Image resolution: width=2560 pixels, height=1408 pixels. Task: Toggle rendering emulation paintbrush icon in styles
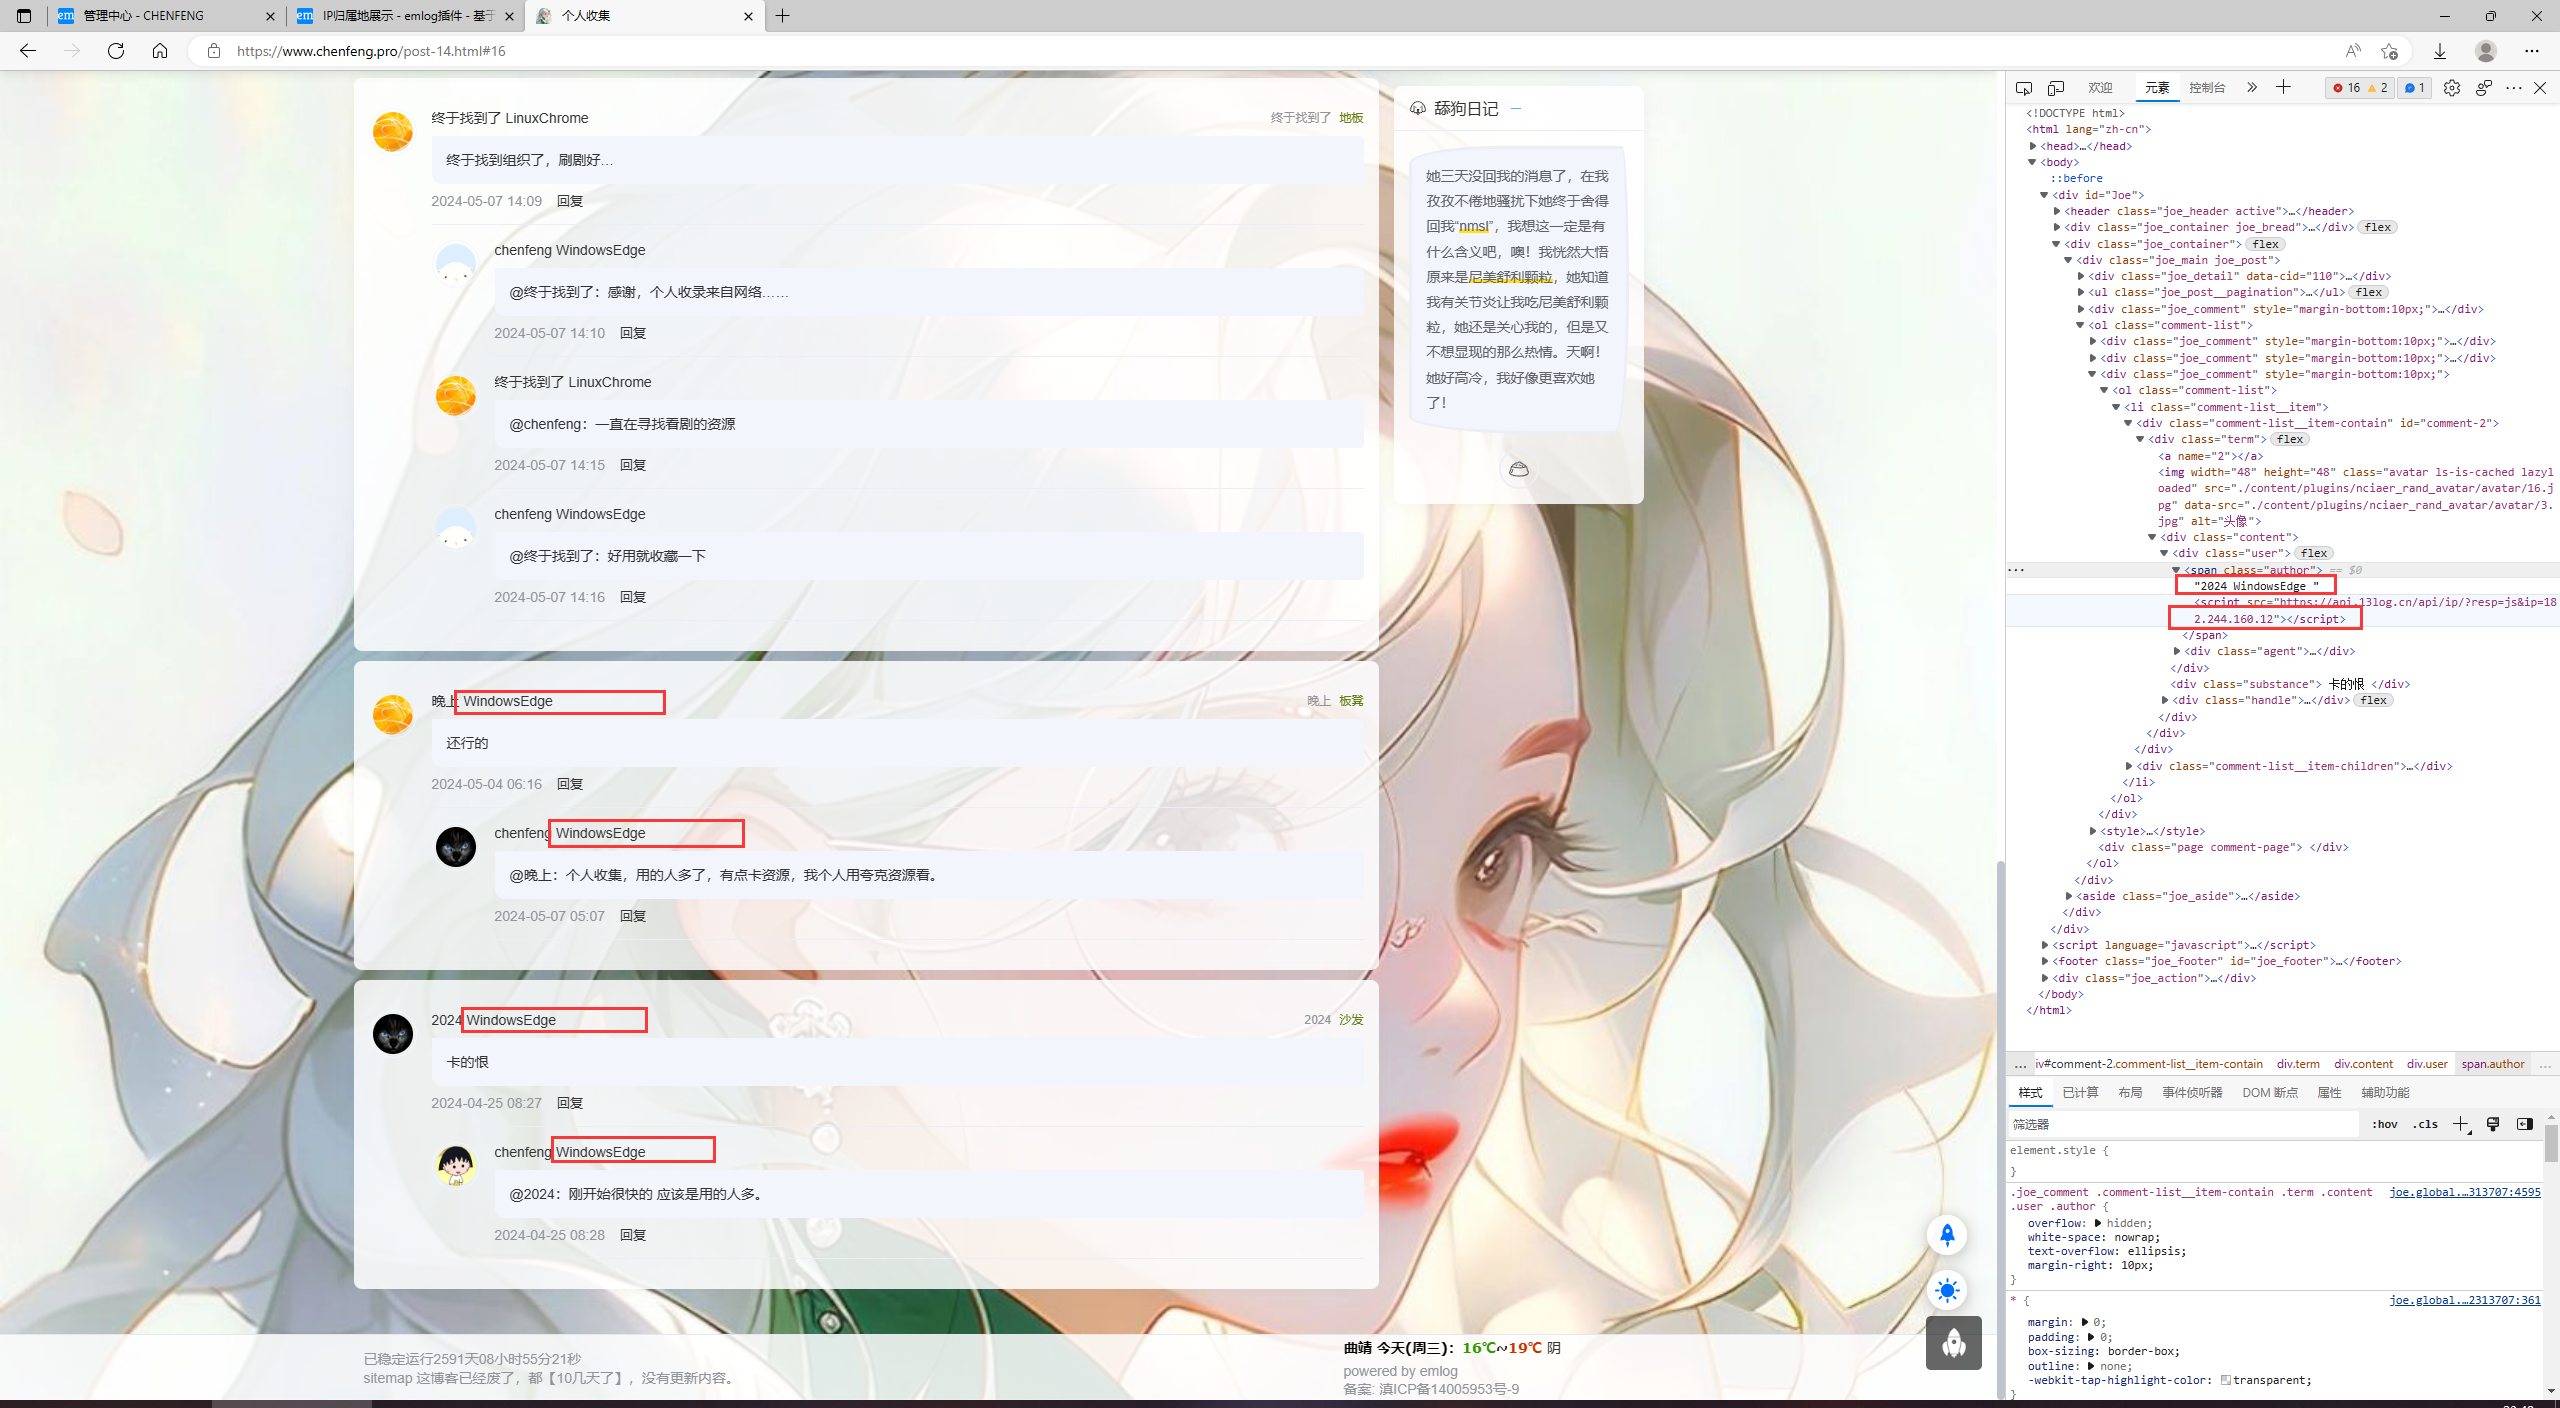[x=2493, y=1124]
